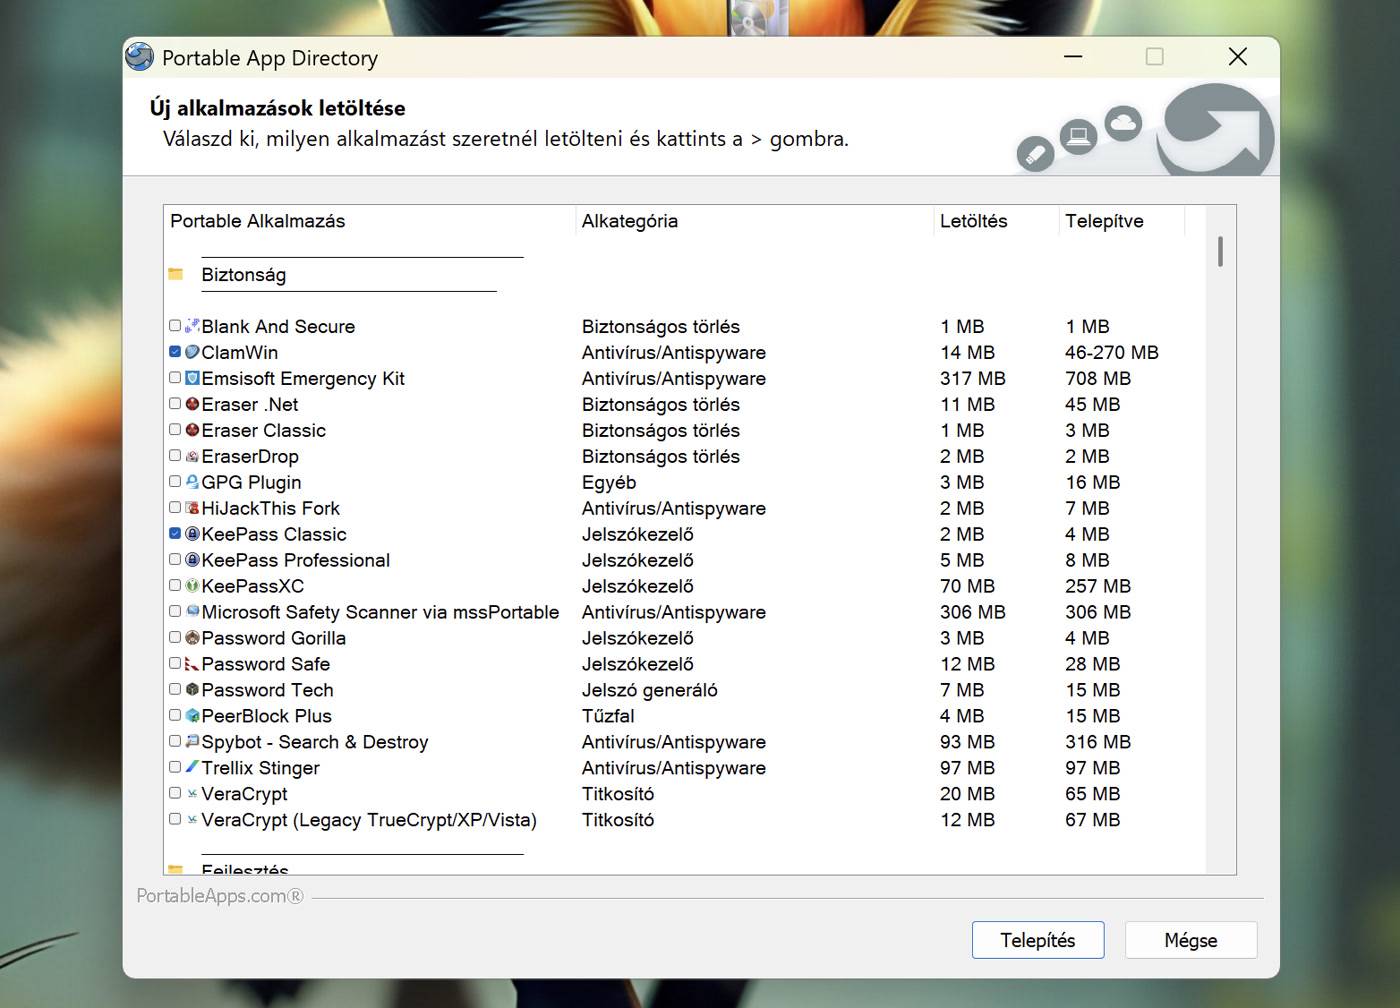Check the Trellix Stinger checkbox

click(175, 768)
